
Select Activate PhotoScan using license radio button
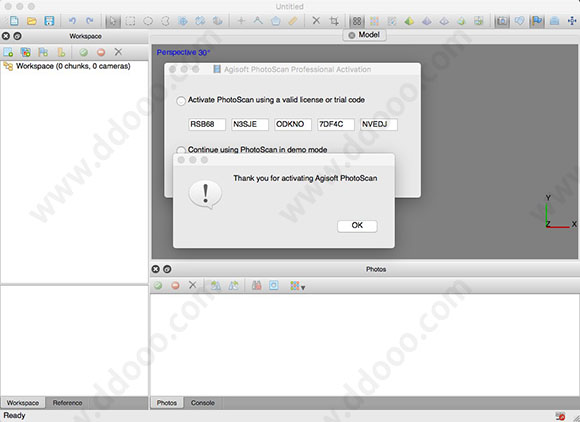click(x=181, y=101)
